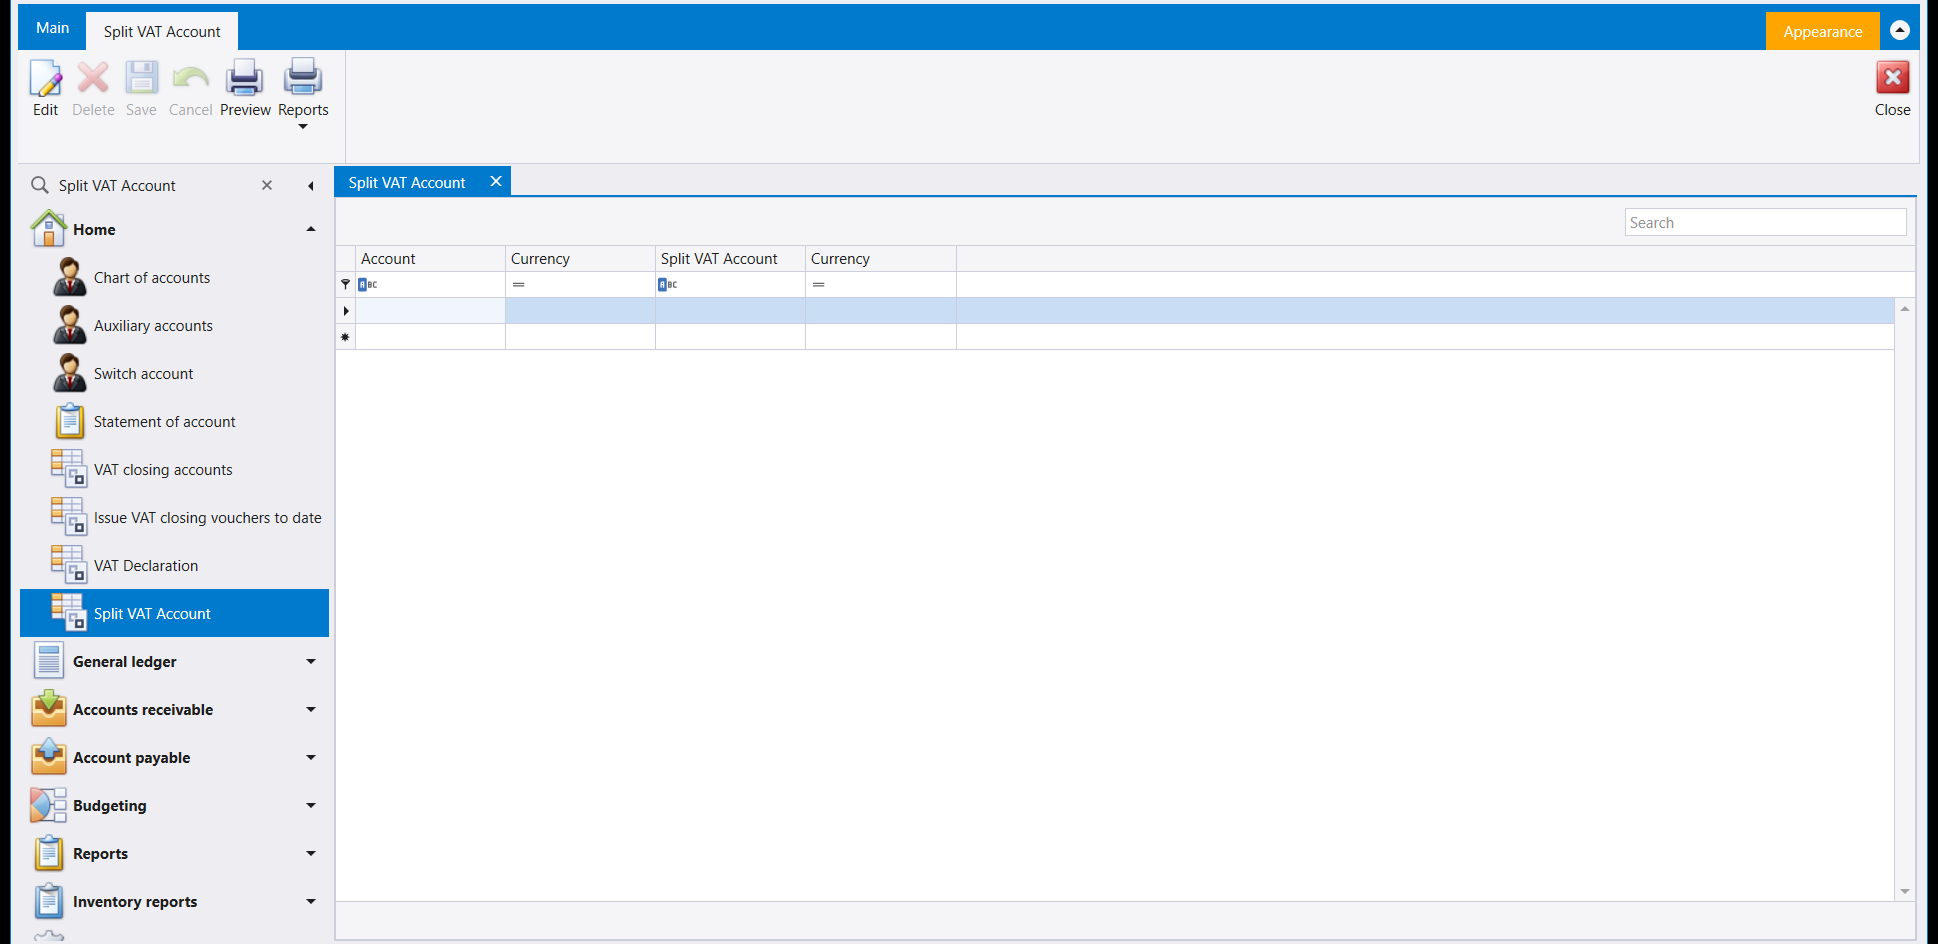Click the first Currency column header
This screenshot has height=944, width=1938.
(580, 258)
